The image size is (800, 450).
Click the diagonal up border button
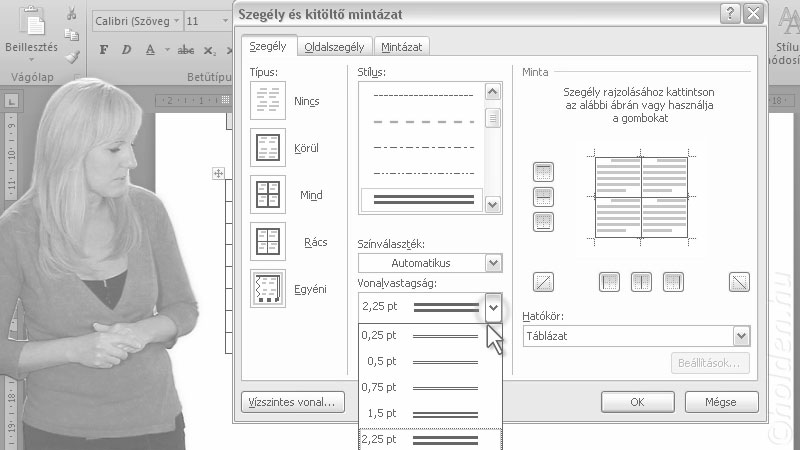pyautogui.click(x=544, y=282)
